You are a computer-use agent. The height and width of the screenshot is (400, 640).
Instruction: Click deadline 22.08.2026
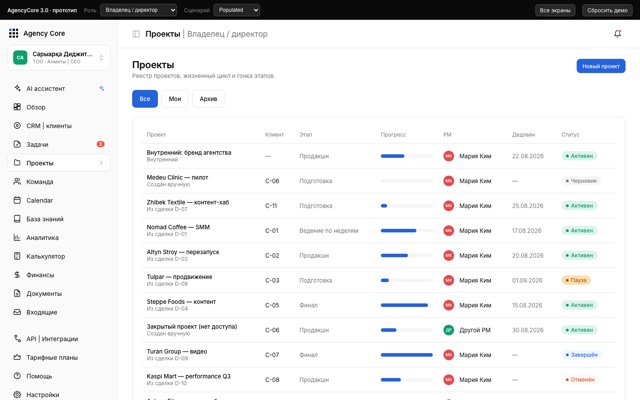[528, 156]
